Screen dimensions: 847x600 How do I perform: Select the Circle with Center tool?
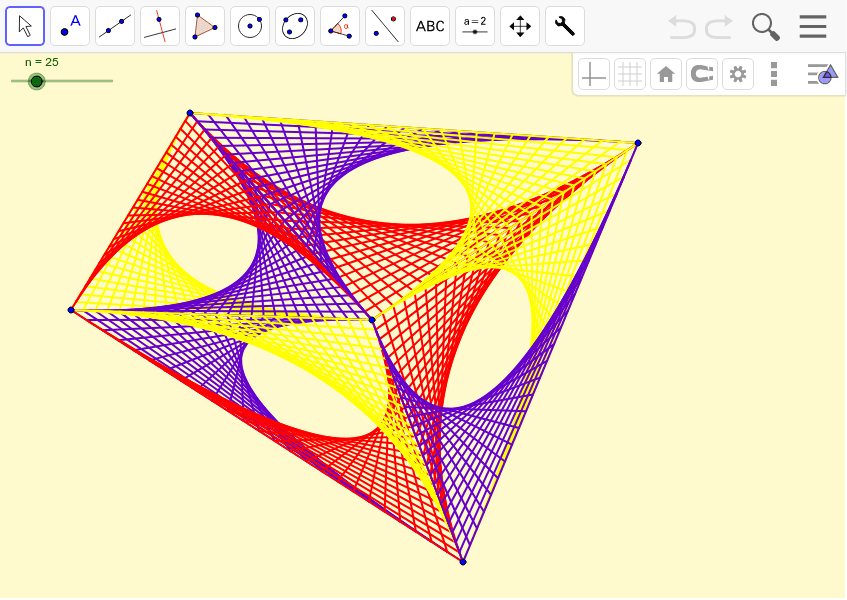coord(250,26)
